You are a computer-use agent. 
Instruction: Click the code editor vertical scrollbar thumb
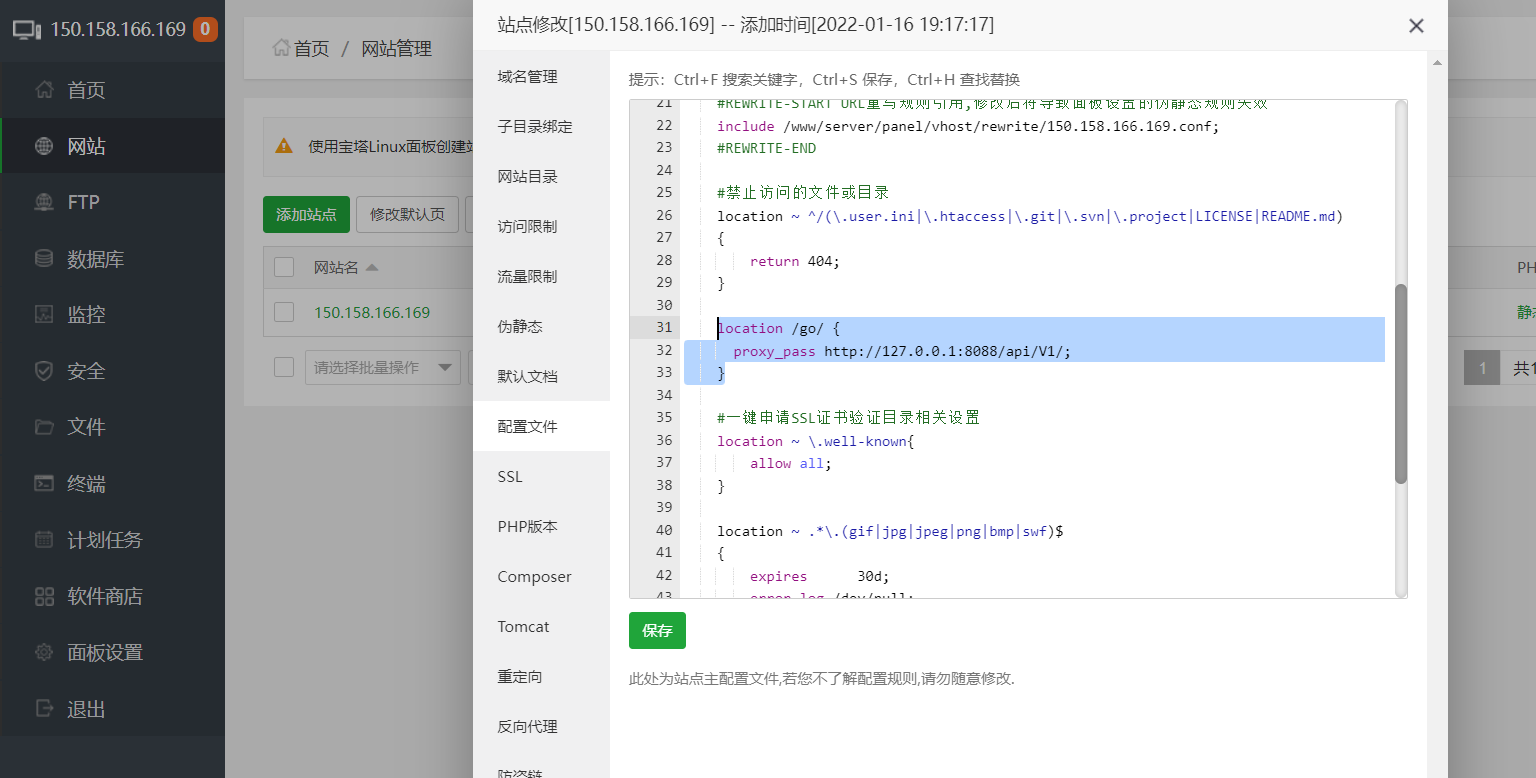click(1400, 383)
